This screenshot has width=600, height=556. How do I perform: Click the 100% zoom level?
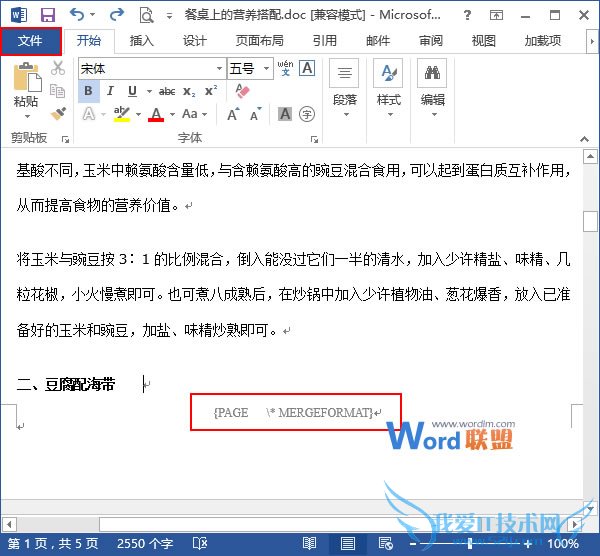pos(562,543)
